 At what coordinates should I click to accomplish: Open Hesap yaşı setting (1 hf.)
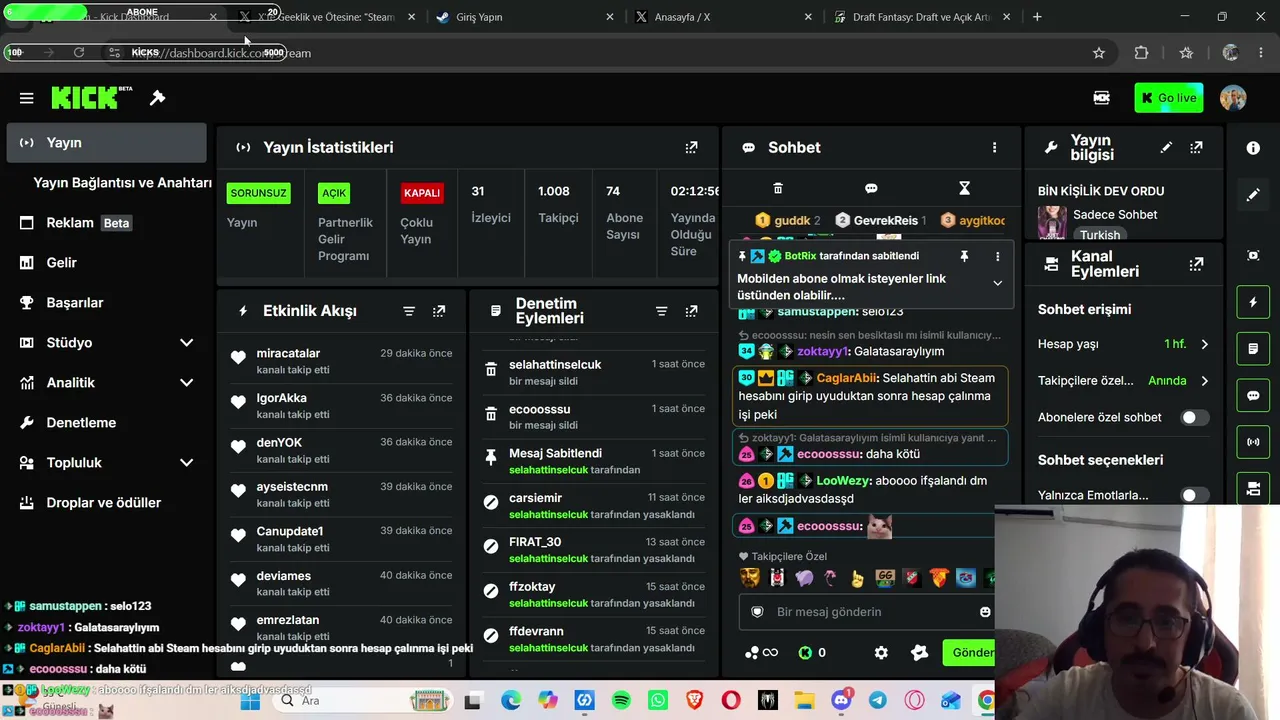click(1124, 344)
